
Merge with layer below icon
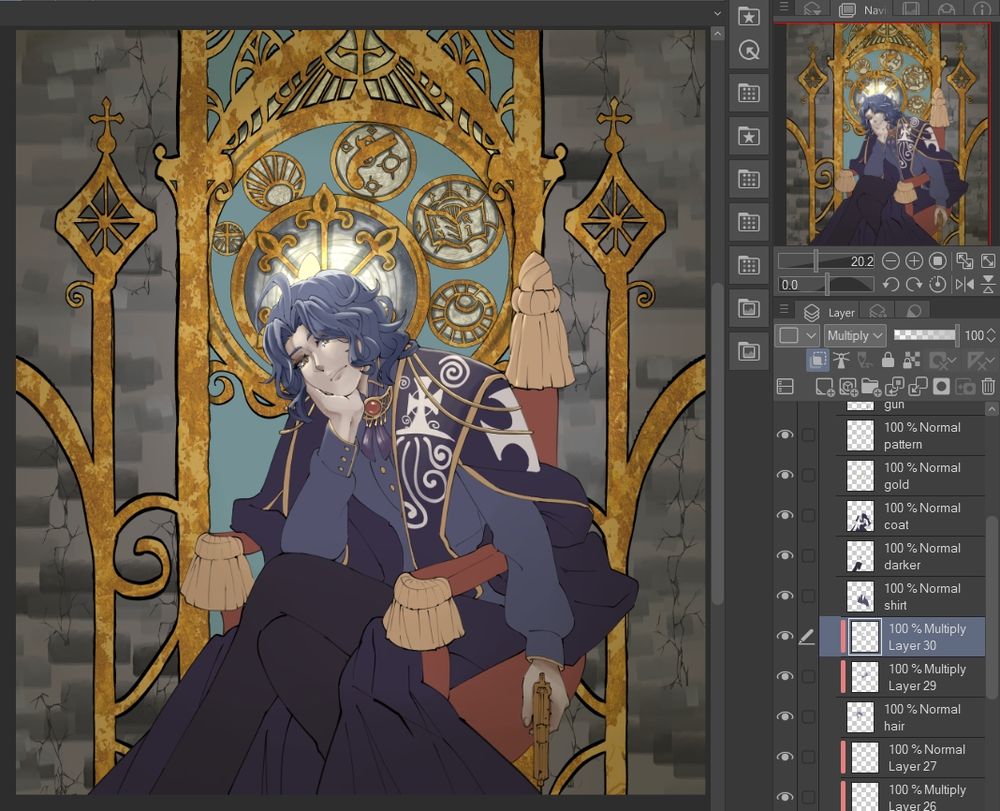pos(918,386)
